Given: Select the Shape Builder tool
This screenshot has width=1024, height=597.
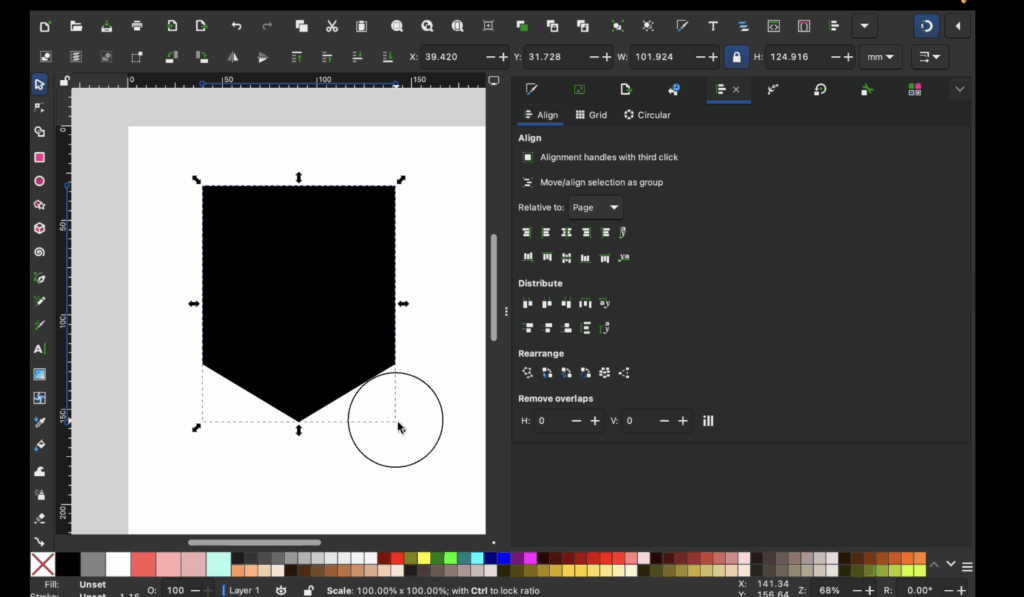Looking at the screenshot, I should pyautogui.click(x=39, y=132).
